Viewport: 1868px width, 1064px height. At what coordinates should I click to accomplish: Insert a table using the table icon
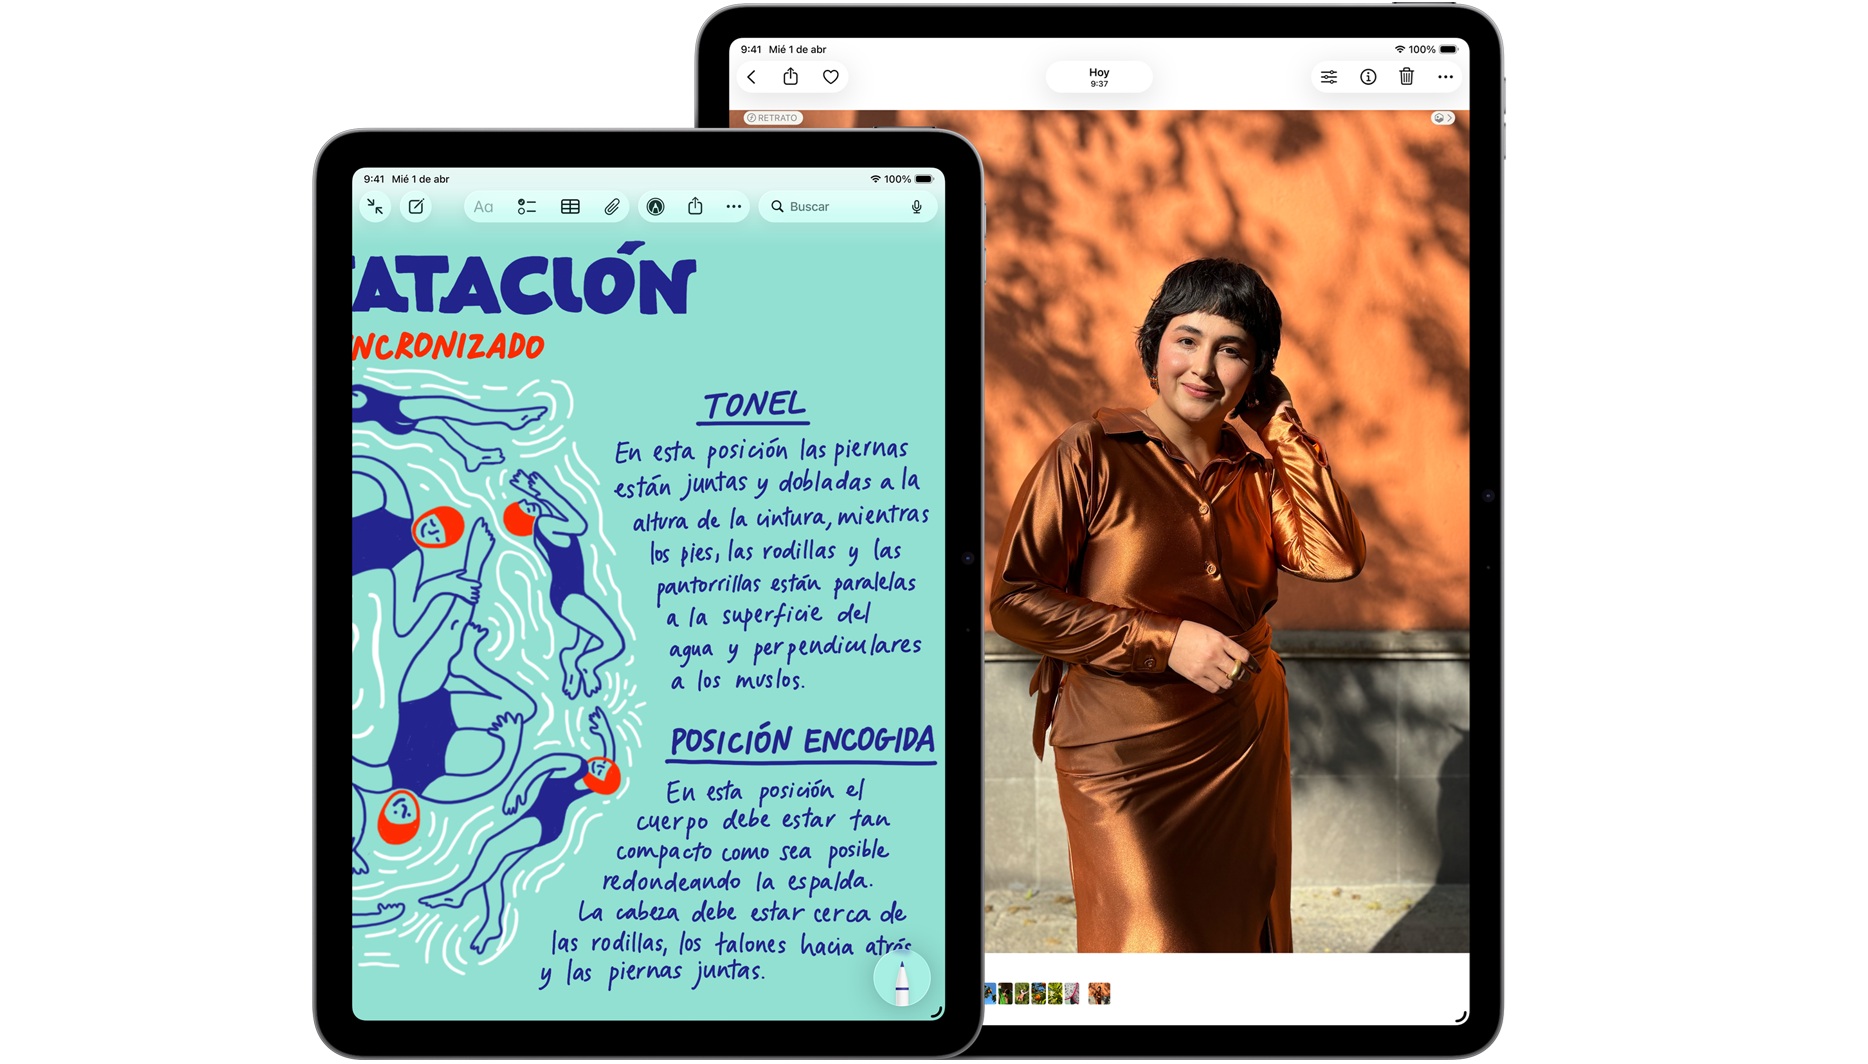pos(570,207)
